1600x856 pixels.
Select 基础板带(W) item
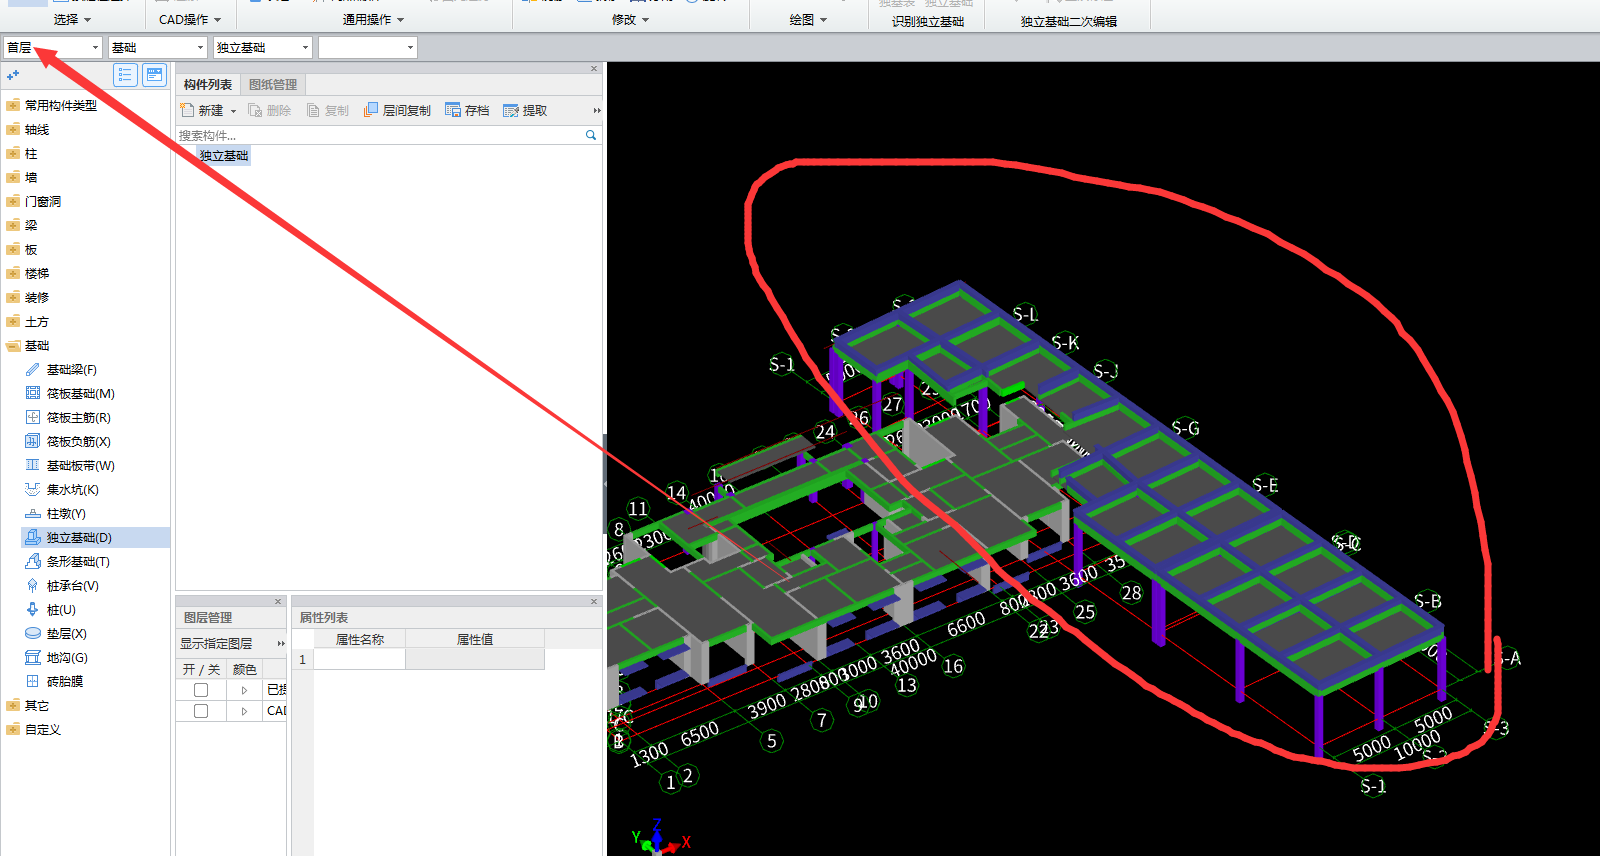coord(80,466)
